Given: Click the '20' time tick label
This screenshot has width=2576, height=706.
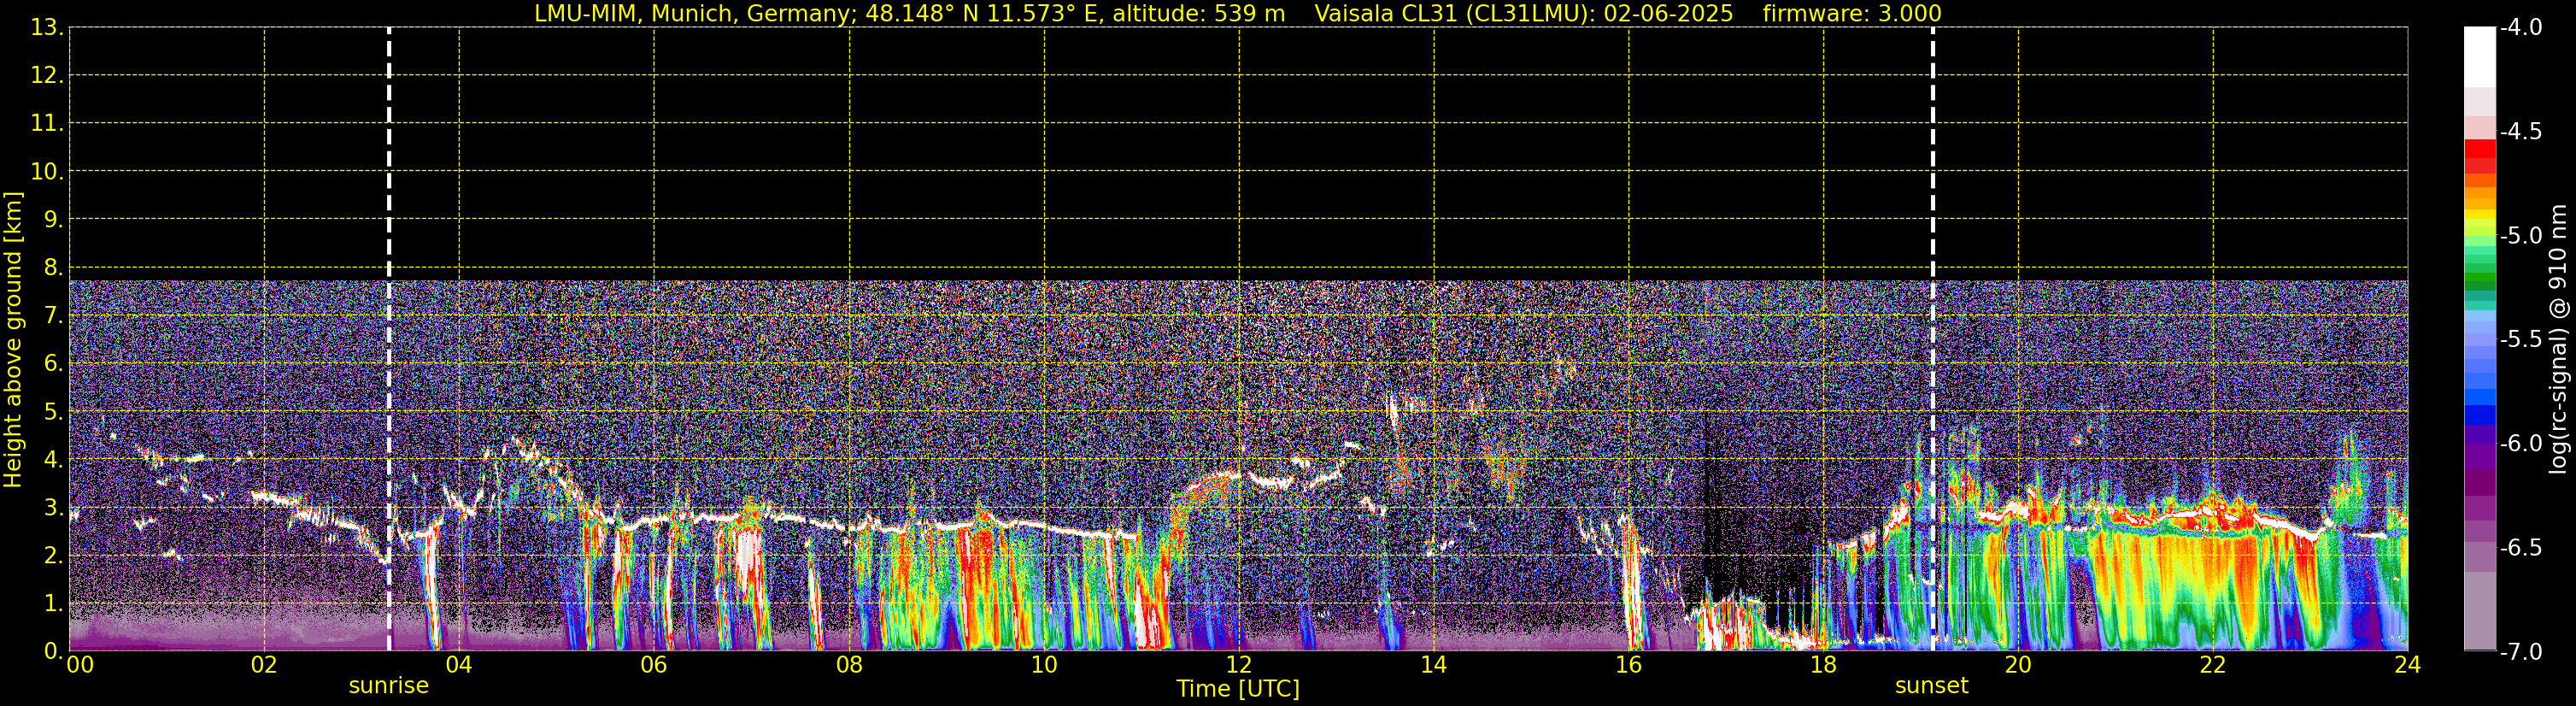Looking at the screenshot, I should pyautogui.click(x=2018, y=665).
